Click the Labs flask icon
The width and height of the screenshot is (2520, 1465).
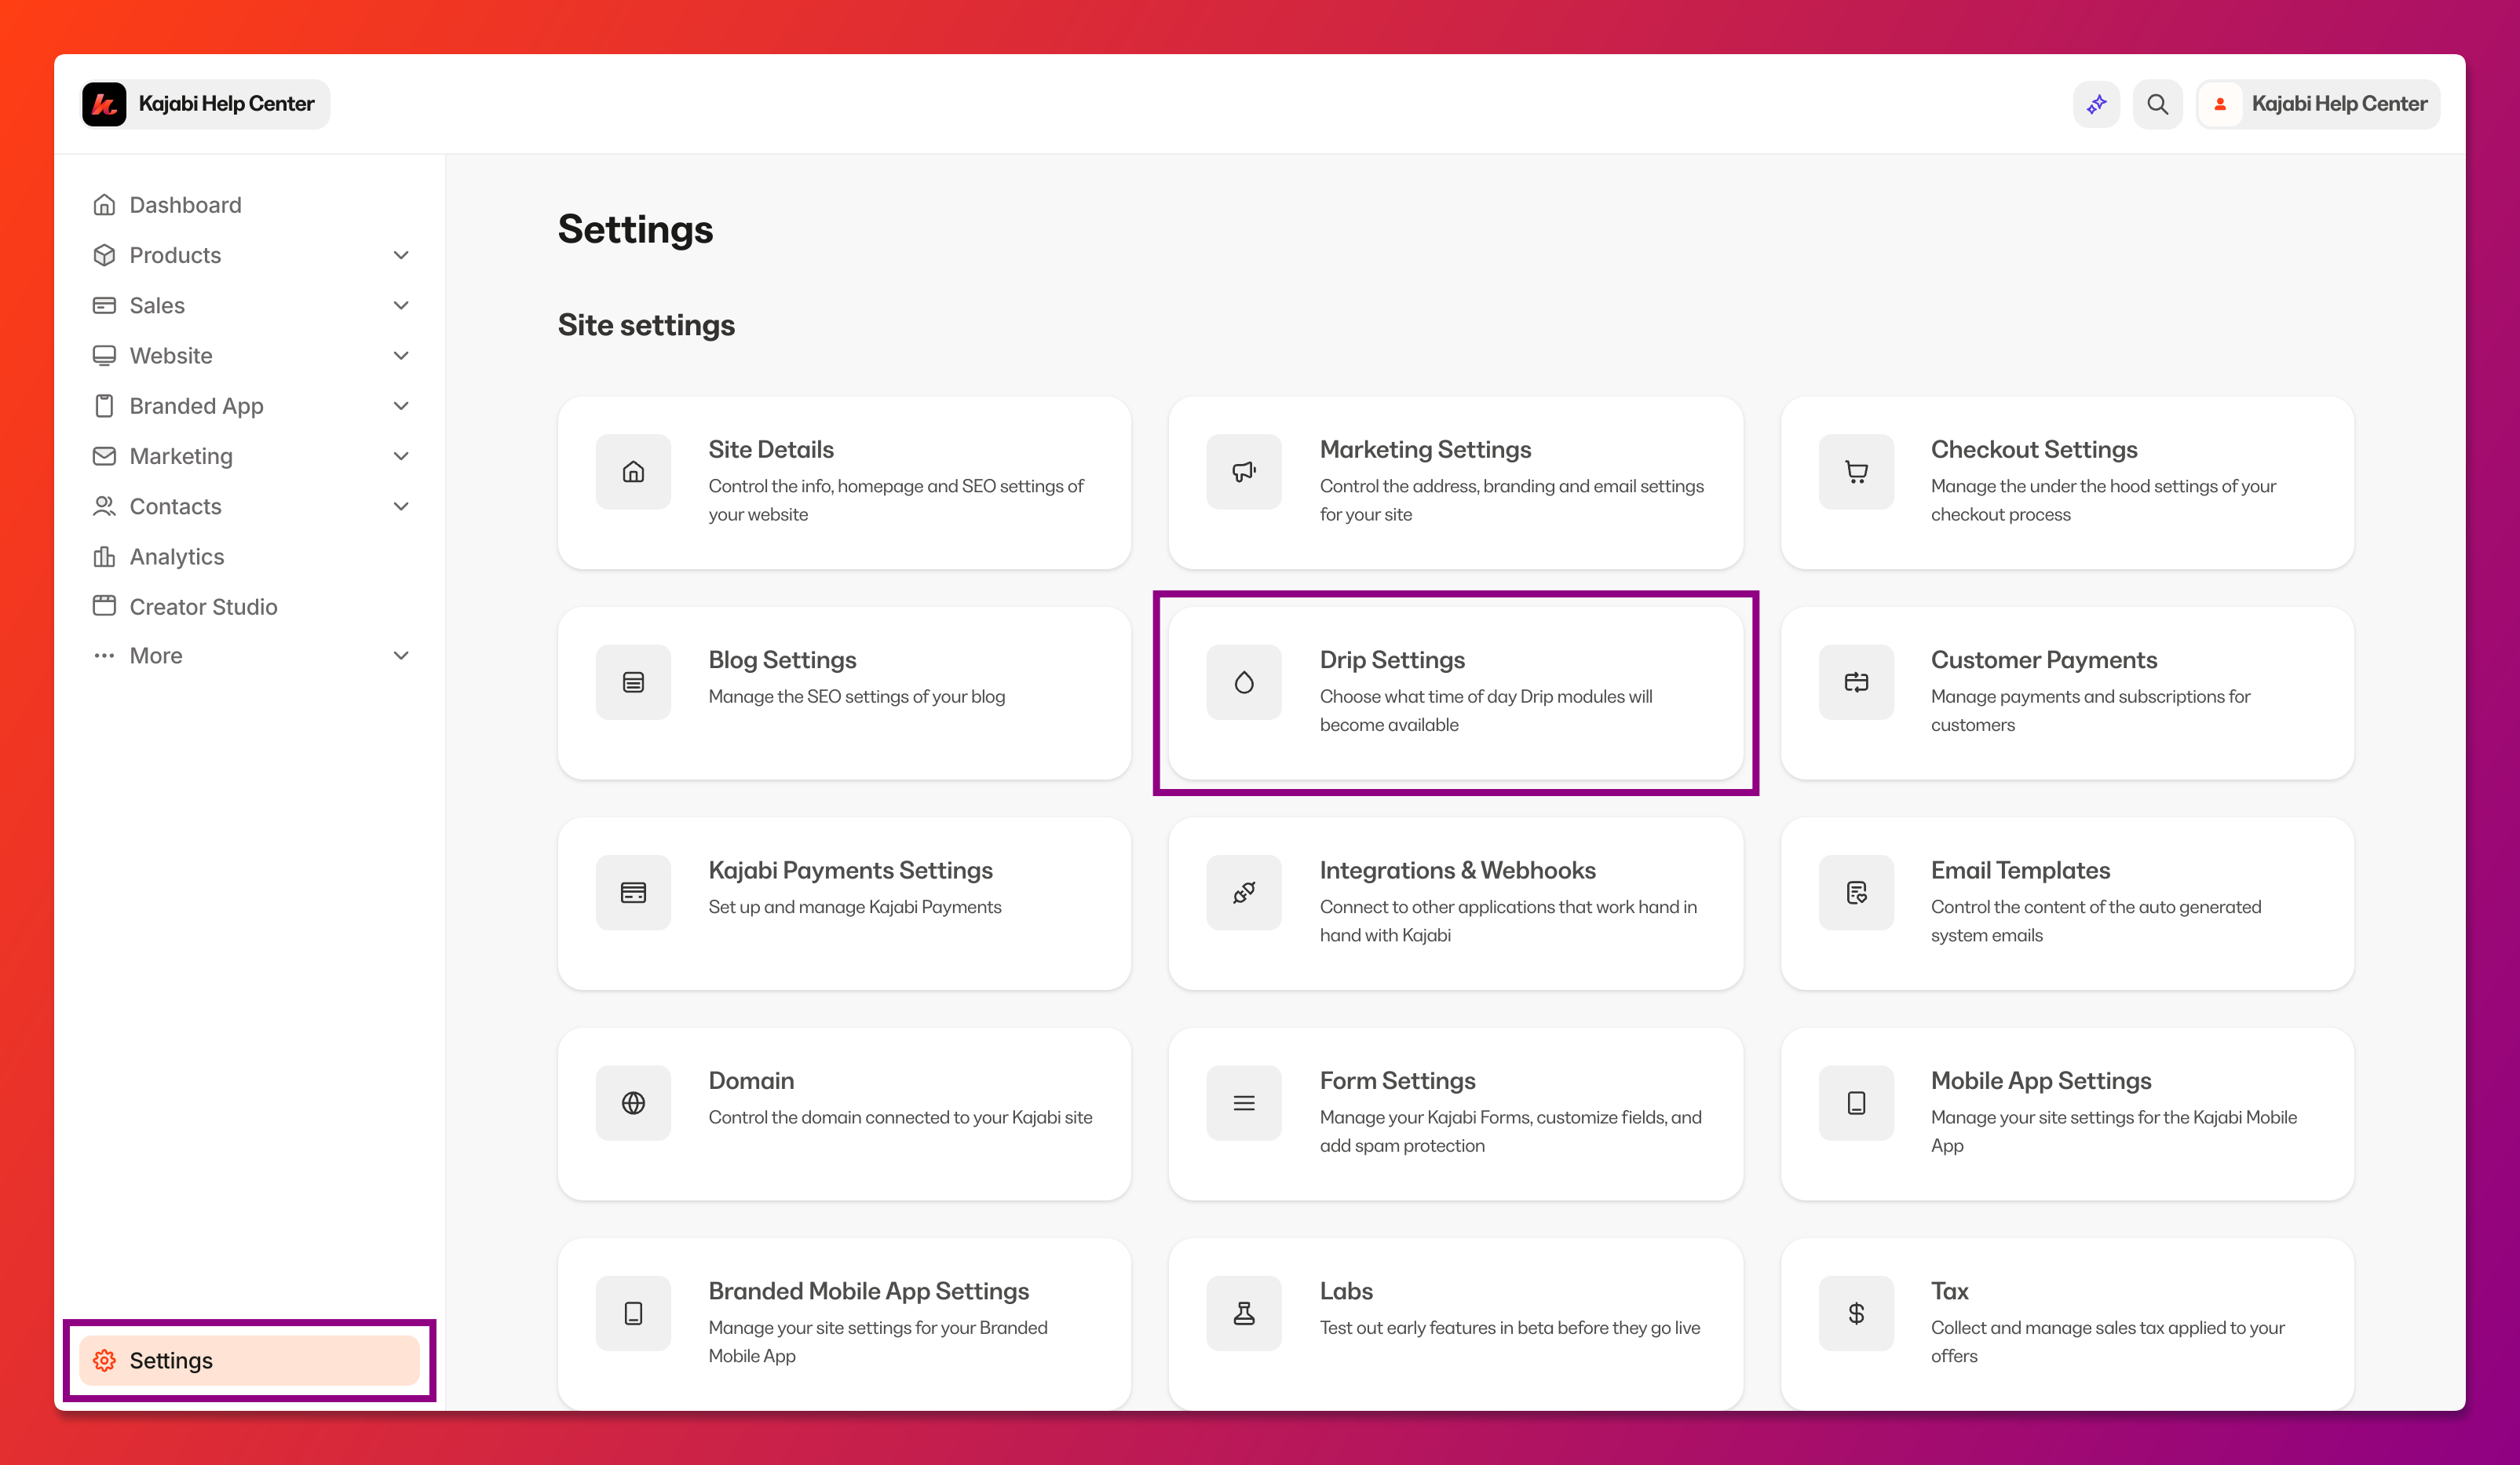tap(1244, 1313)
